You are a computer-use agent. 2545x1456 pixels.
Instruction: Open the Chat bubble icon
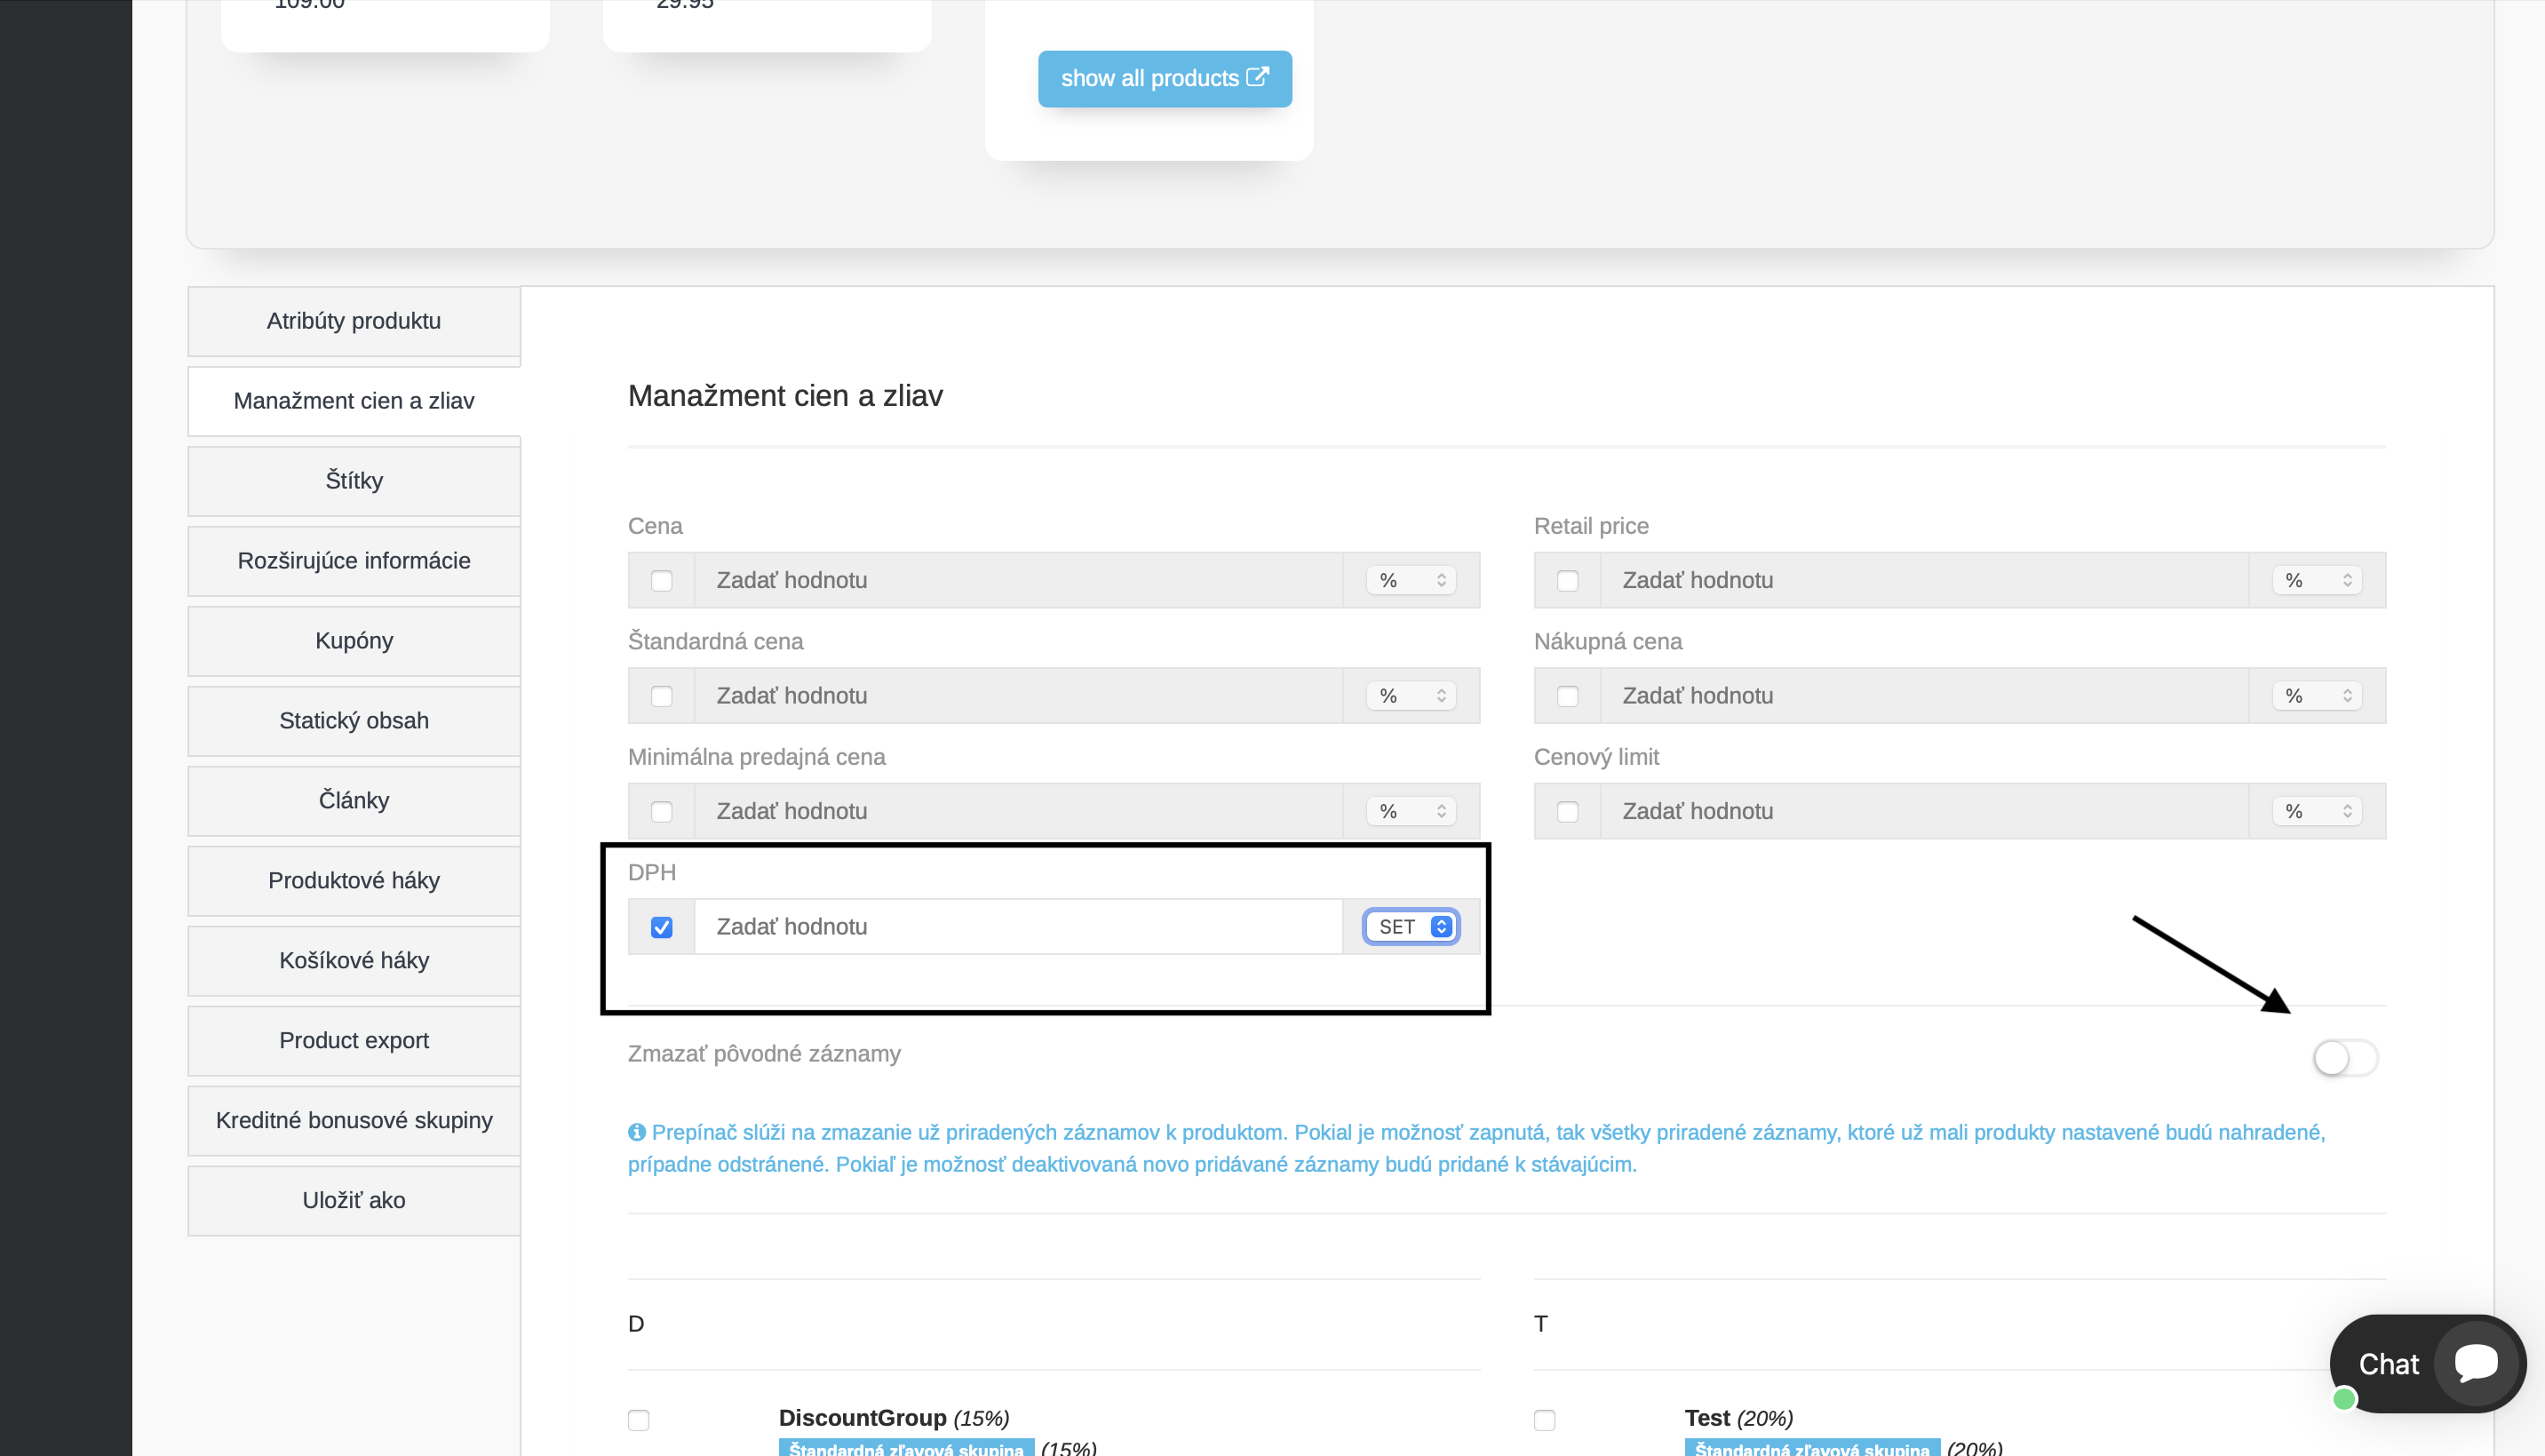[x=2476, y=1362]
